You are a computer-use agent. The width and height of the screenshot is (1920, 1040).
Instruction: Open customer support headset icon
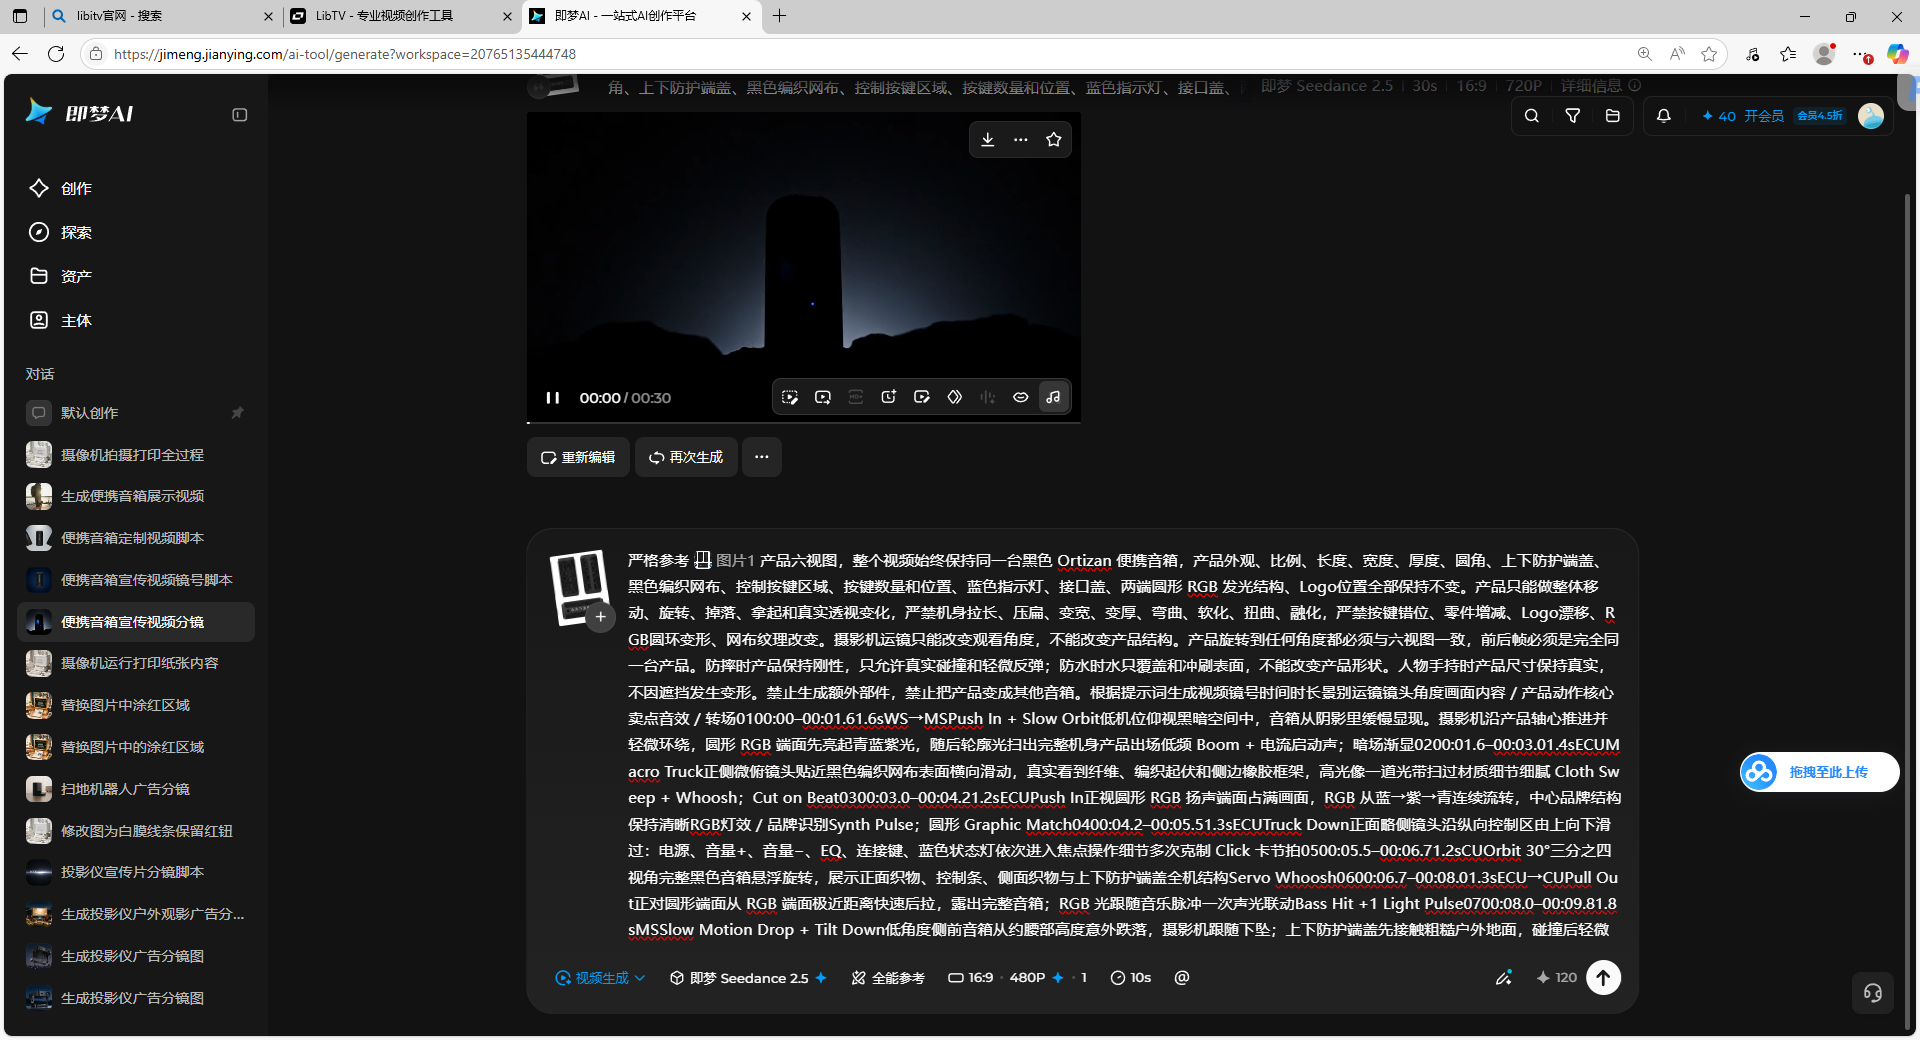pyautogui.click(x=1873, y=993)
